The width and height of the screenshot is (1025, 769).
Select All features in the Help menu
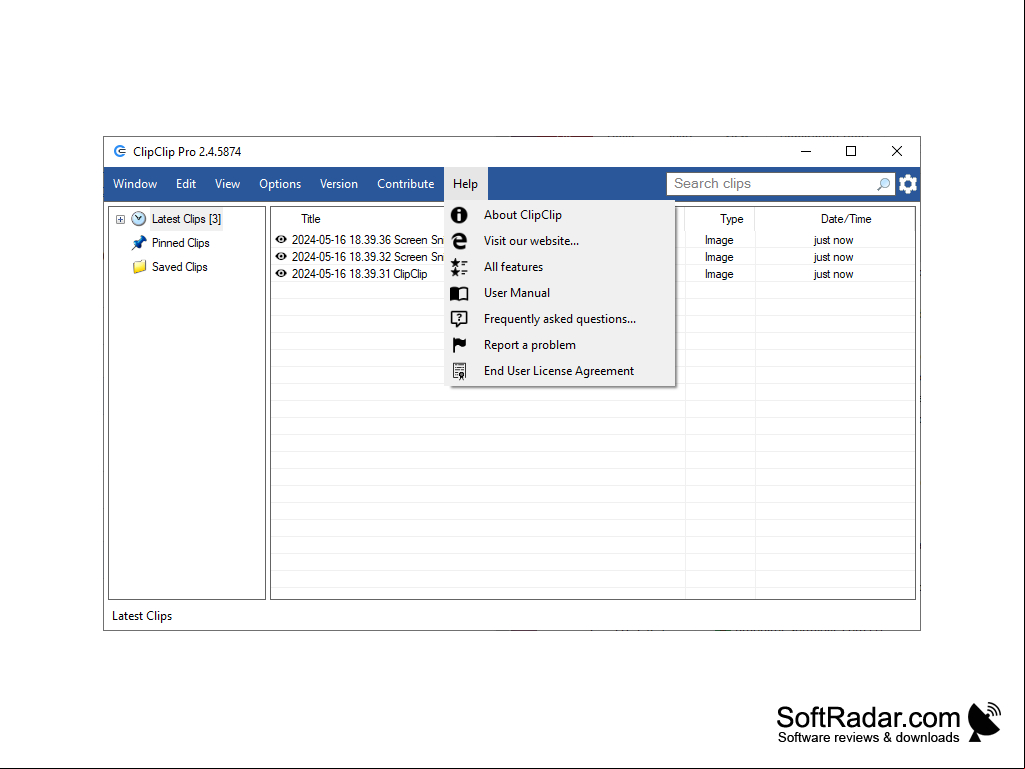pyautogui.click(x=560, y=267)
